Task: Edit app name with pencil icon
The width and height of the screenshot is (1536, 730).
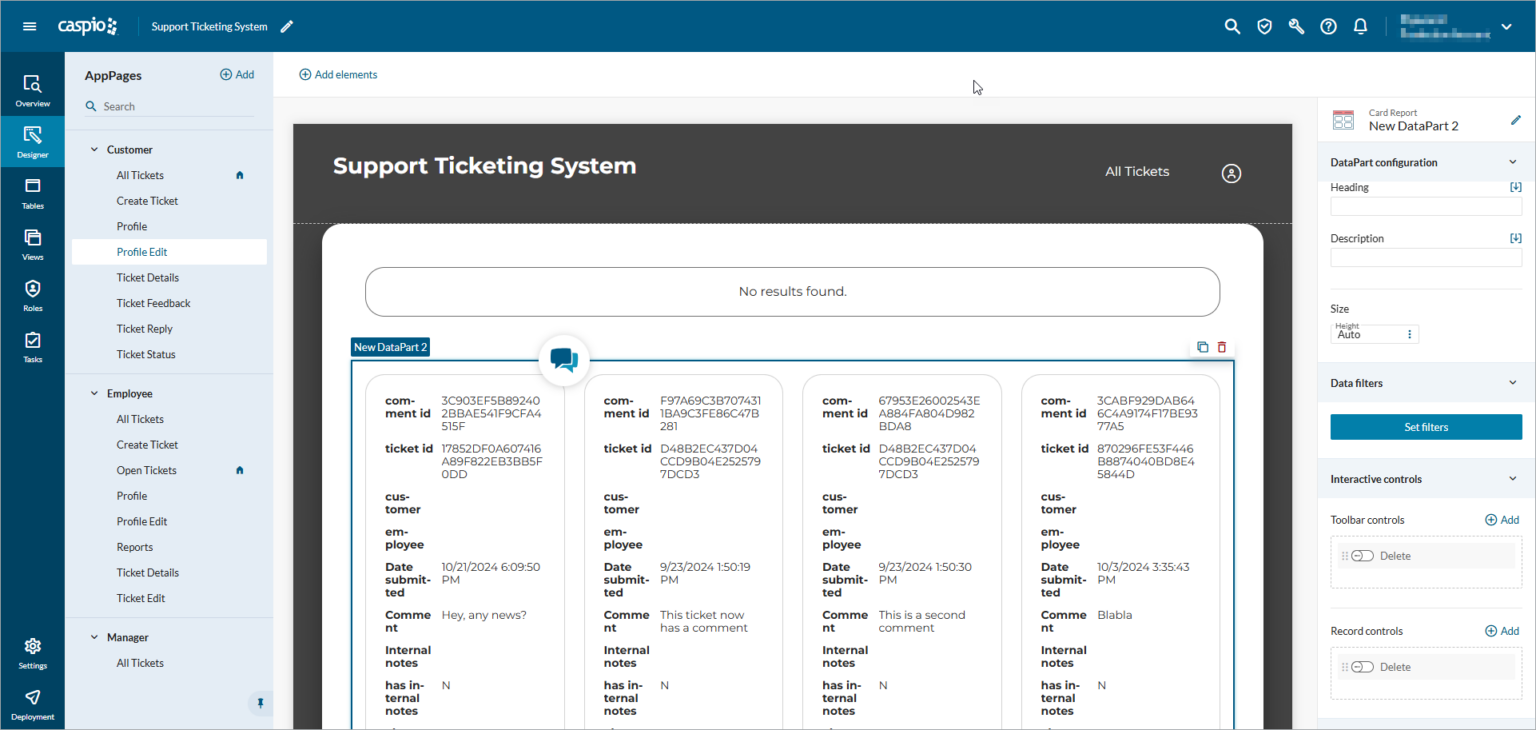Action: 287,27
